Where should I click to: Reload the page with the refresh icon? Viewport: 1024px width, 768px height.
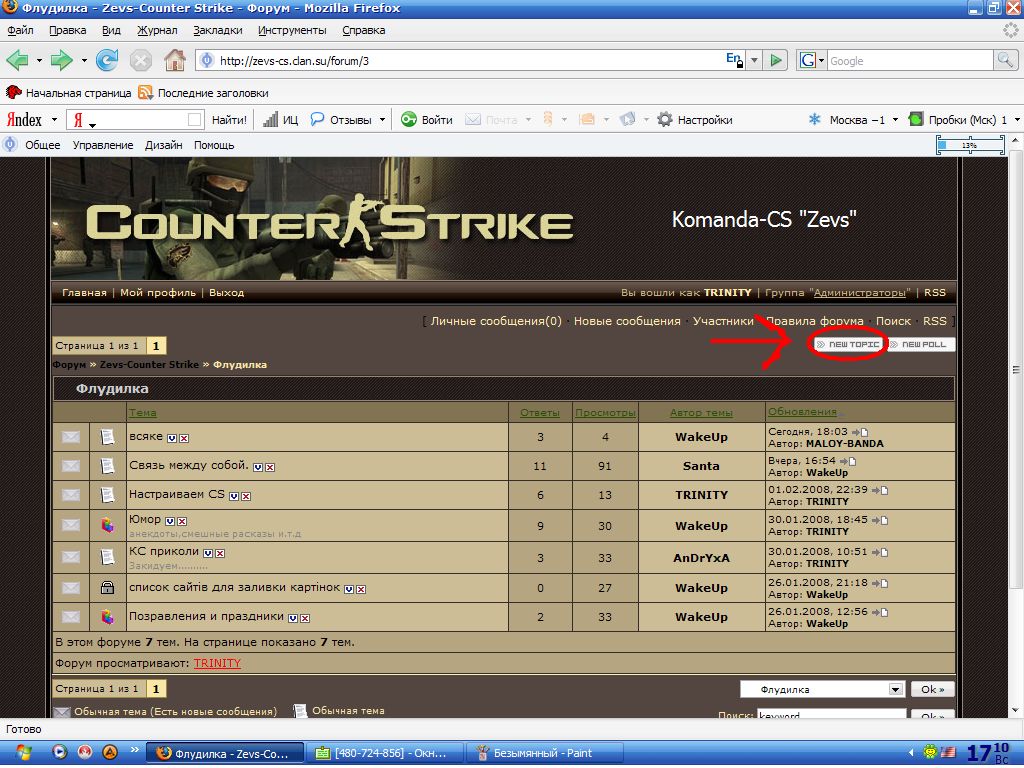coord(106,61)
